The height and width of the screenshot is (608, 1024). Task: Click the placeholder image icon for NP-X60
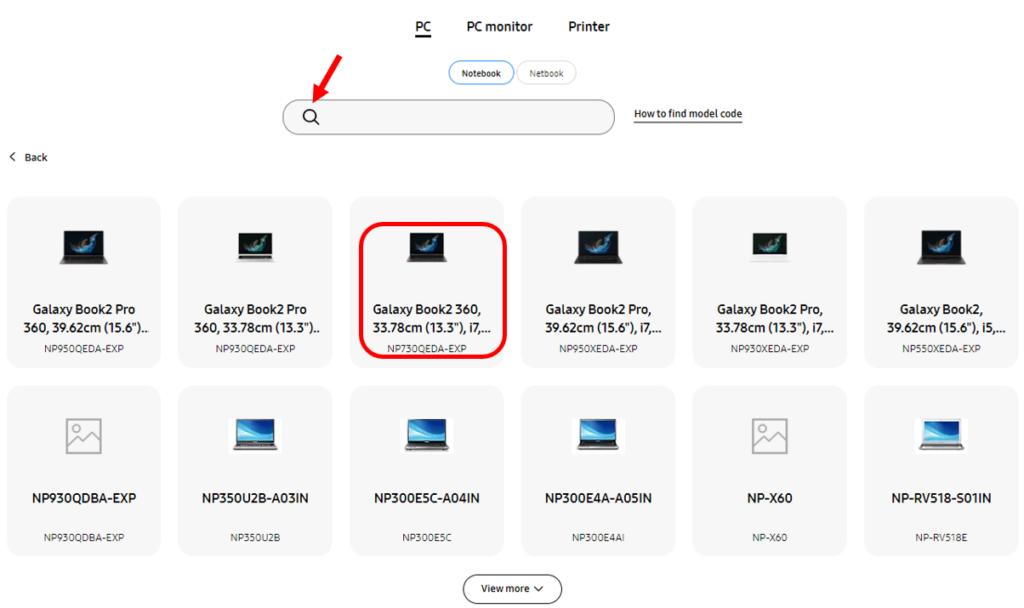[769, 436]
